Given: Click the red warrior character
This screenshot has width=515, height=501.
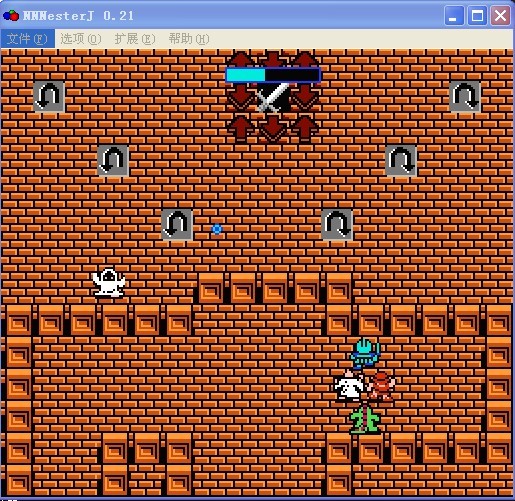Looking at the screenshot, I should click(x=381, y=386).
